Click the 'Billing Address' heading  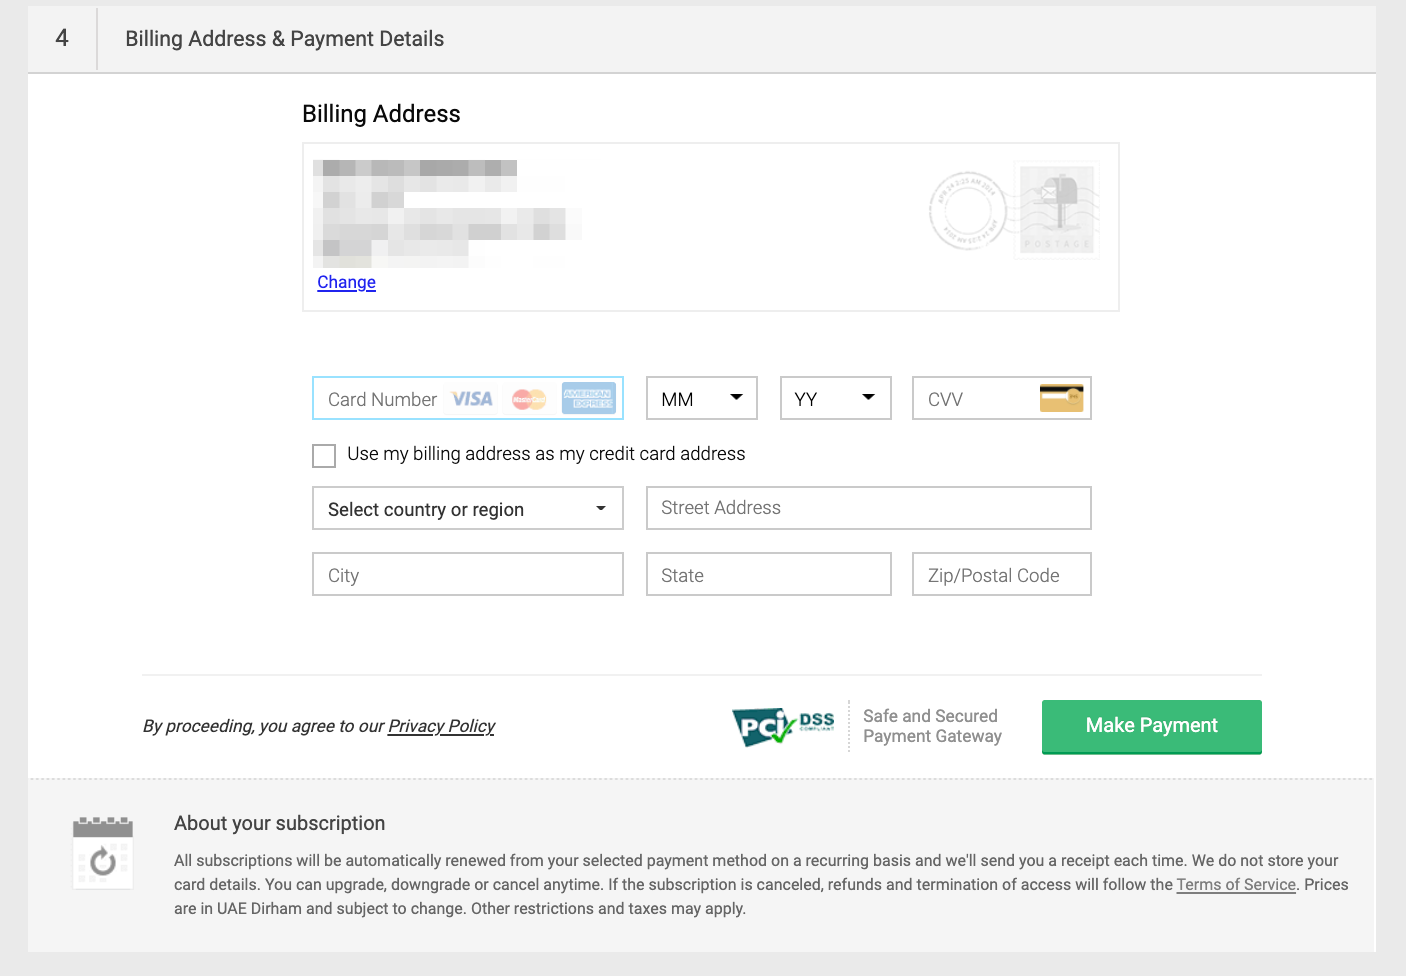pos(381,114)
